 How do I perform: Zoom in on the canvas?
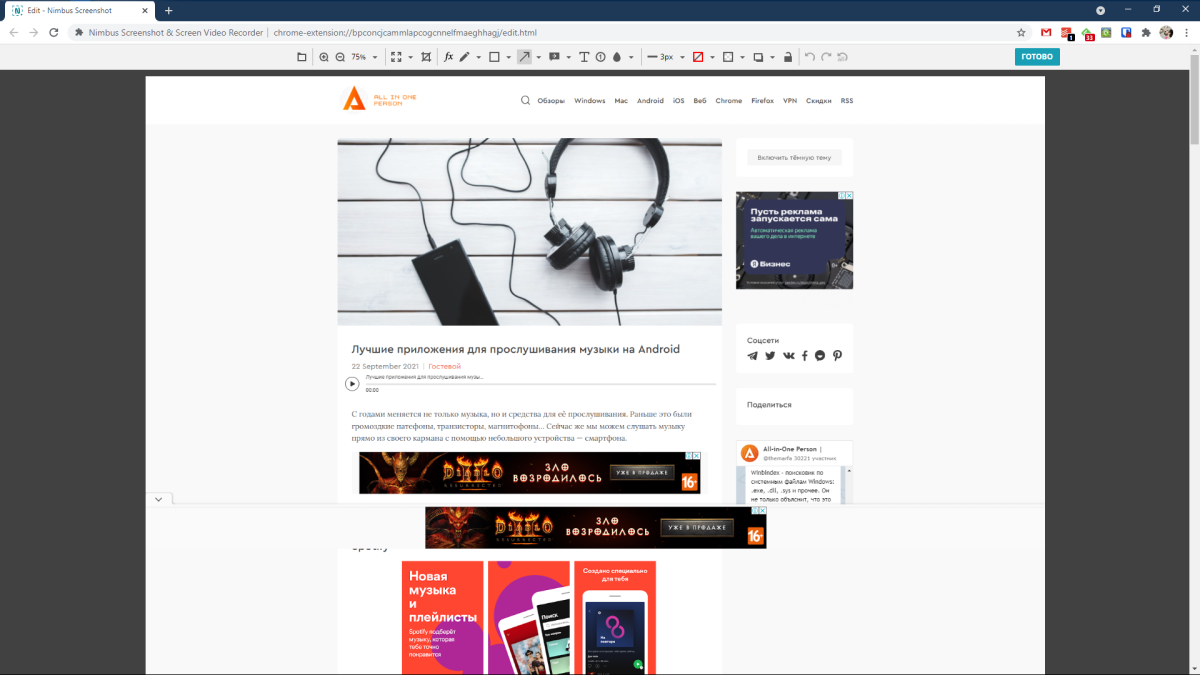[324, 57]
